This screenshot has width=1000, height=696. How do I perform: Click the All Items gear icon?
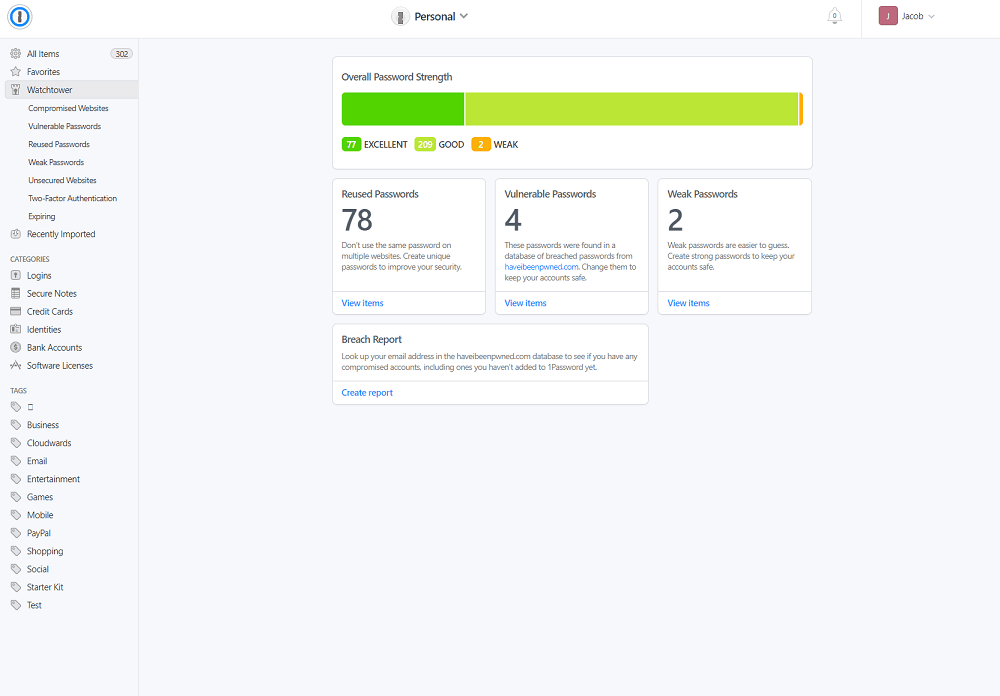(x=16, y=54)
